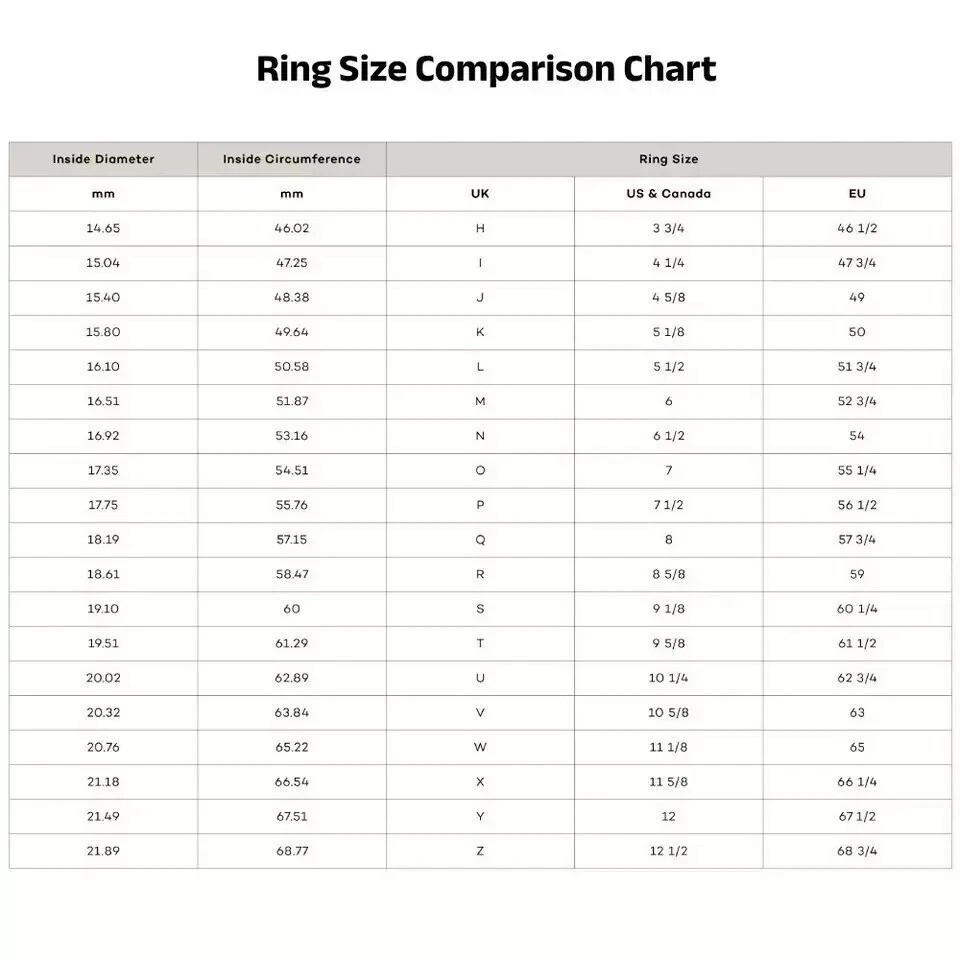
Task: Select the EU size 51 3/4 cell
Action: 857,367
